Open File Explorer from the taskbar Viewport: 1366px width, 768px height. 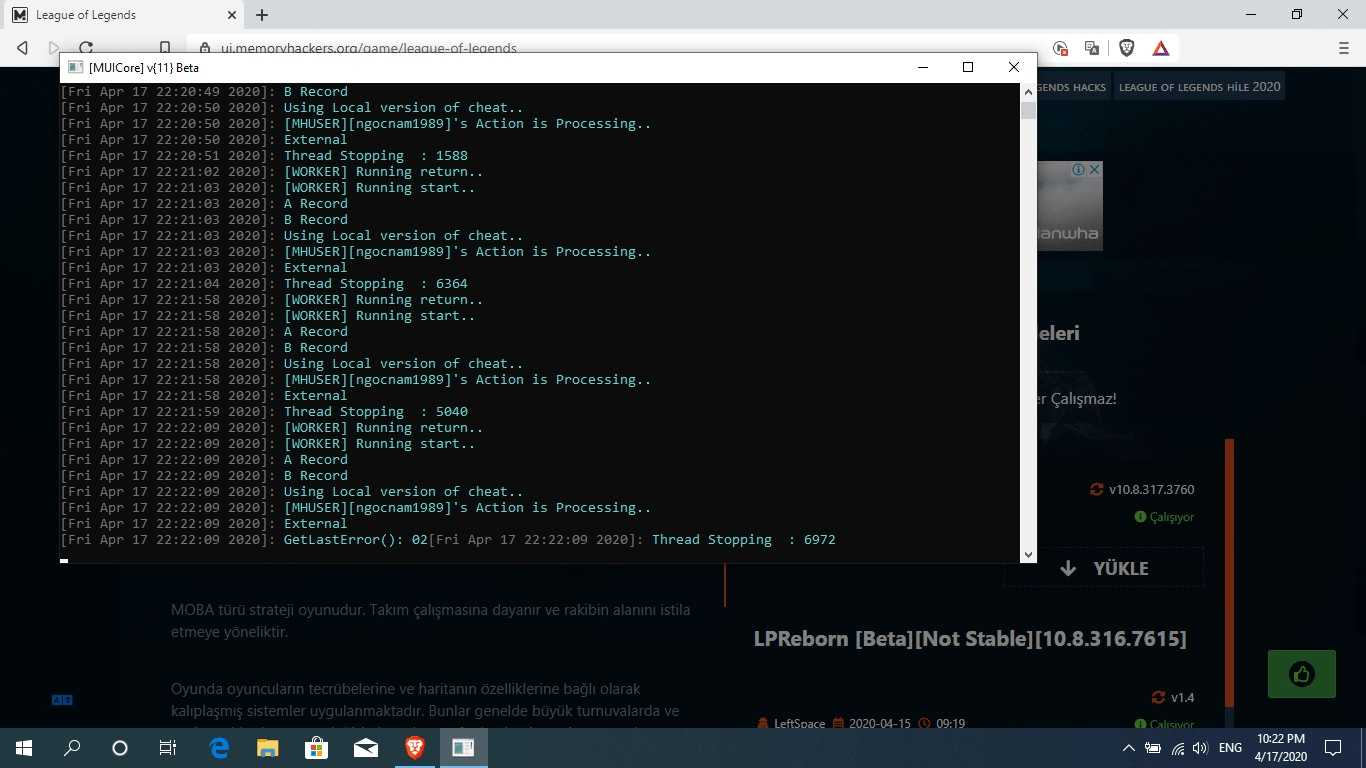(267, 748)
